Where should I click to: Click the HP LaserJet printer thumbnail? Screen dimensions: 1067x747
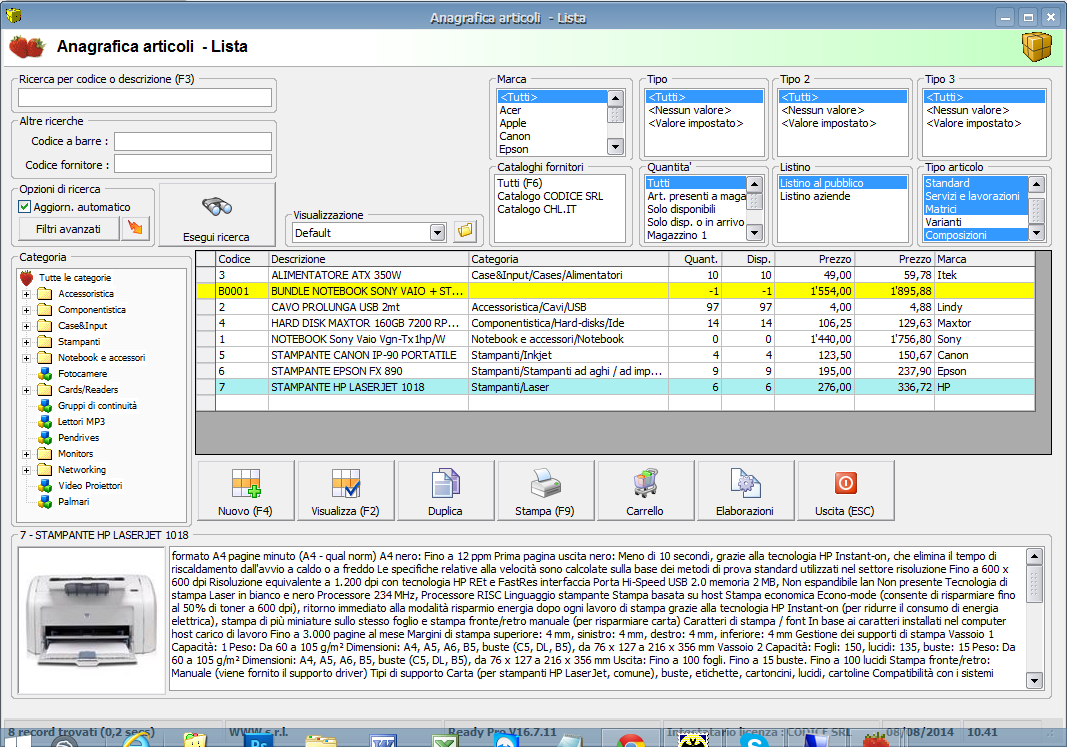click(91, 620)
